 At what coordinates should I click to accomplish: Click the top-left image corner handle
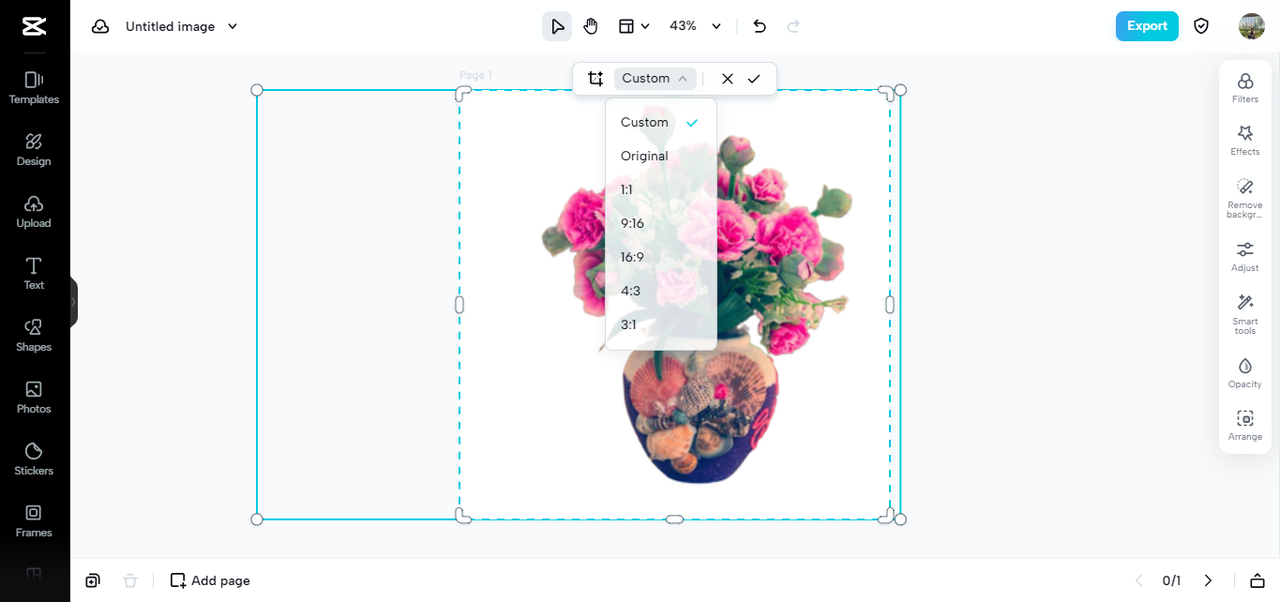point(257,90)
